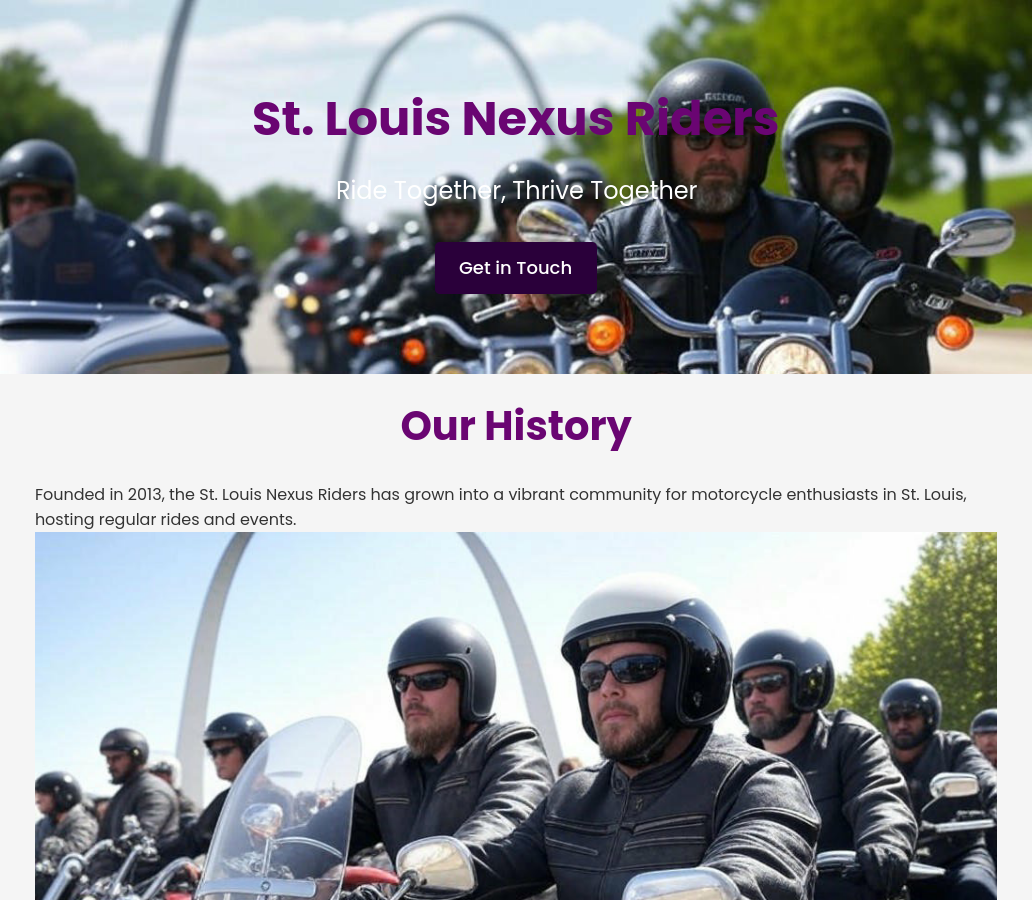Click the Get in Touch button
1032x900 pixels.
(x=515, y=268)
